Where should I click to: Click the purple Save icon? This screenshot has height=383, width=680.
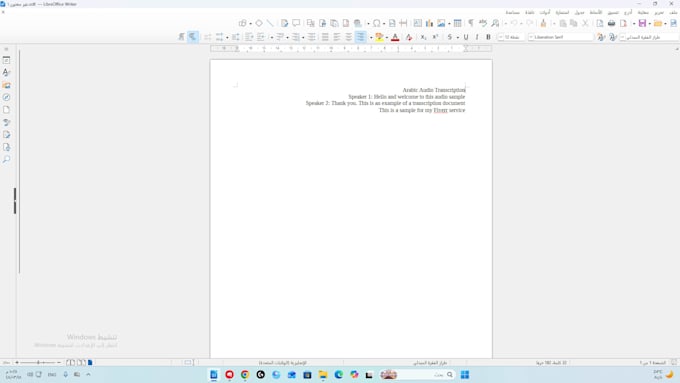point(642,23)
